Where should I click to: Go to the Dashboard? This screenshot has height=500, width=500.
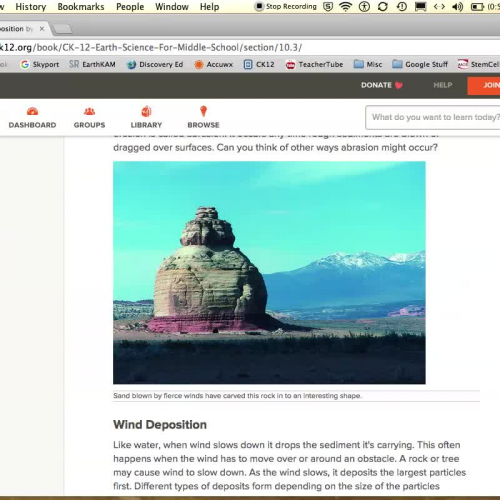coord(32,118)
